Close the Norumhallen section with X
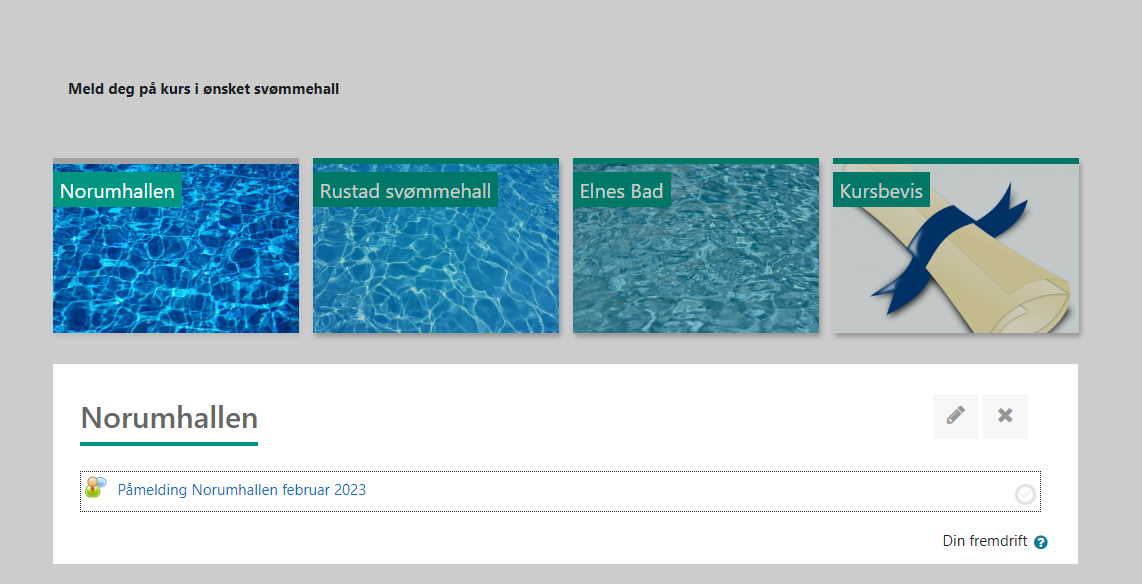The height and width of the screenshot is (584, 1142). [x=1005, y=416]
